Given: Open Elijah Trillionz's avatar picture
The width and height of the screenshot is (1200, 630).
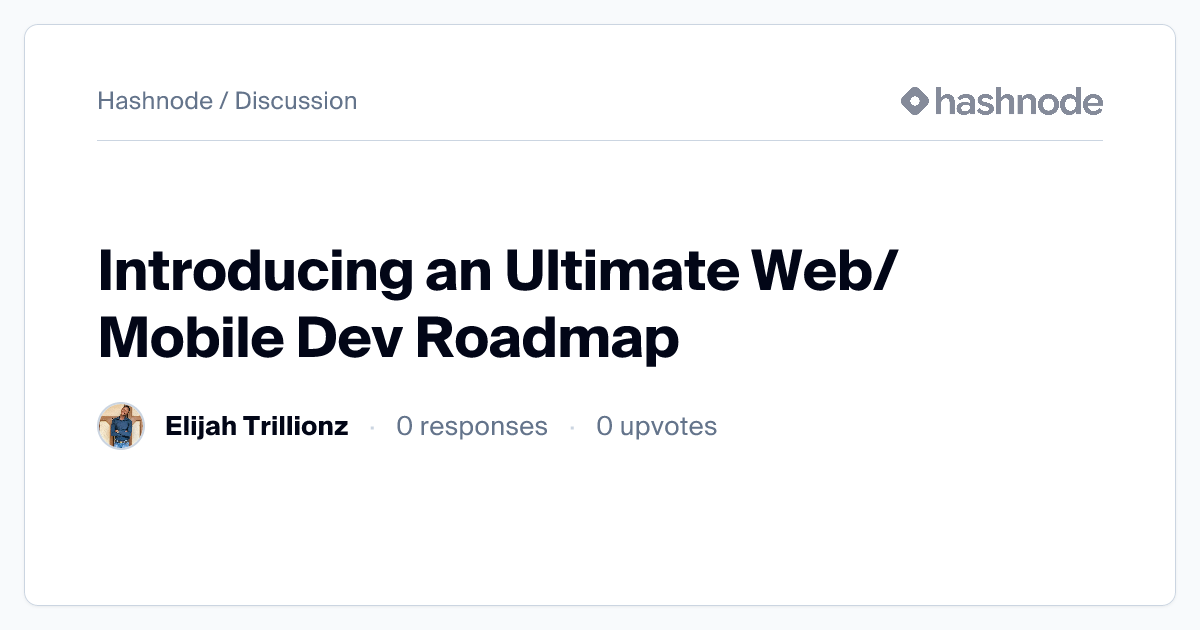Looking at the screenshot, I should [121, 426].
